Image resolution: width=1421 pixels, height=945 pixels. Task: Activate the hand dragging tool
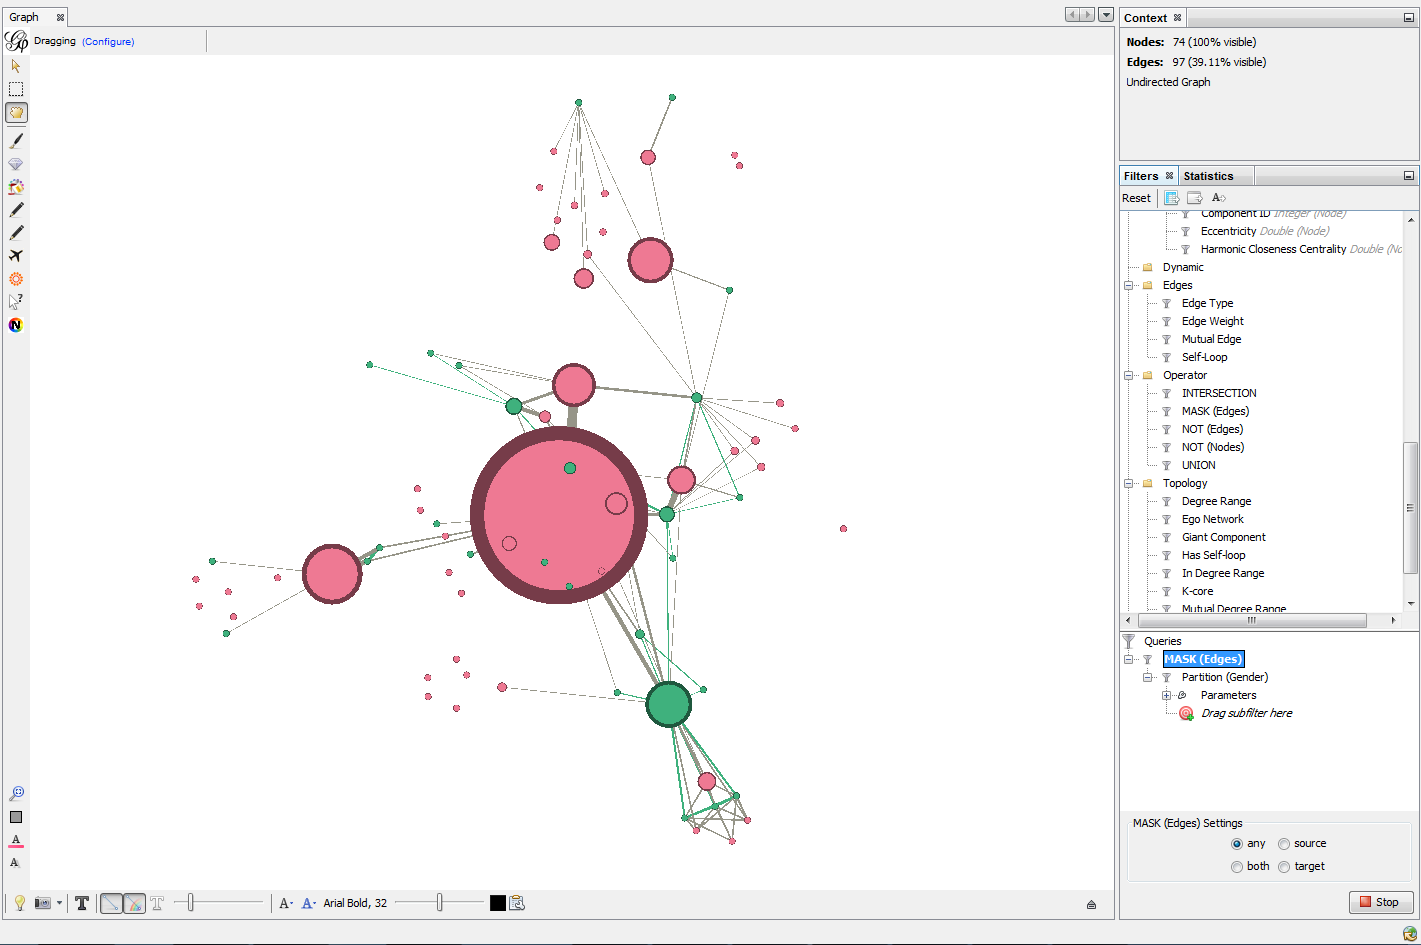pyautogui.click(x=16, y=112)
